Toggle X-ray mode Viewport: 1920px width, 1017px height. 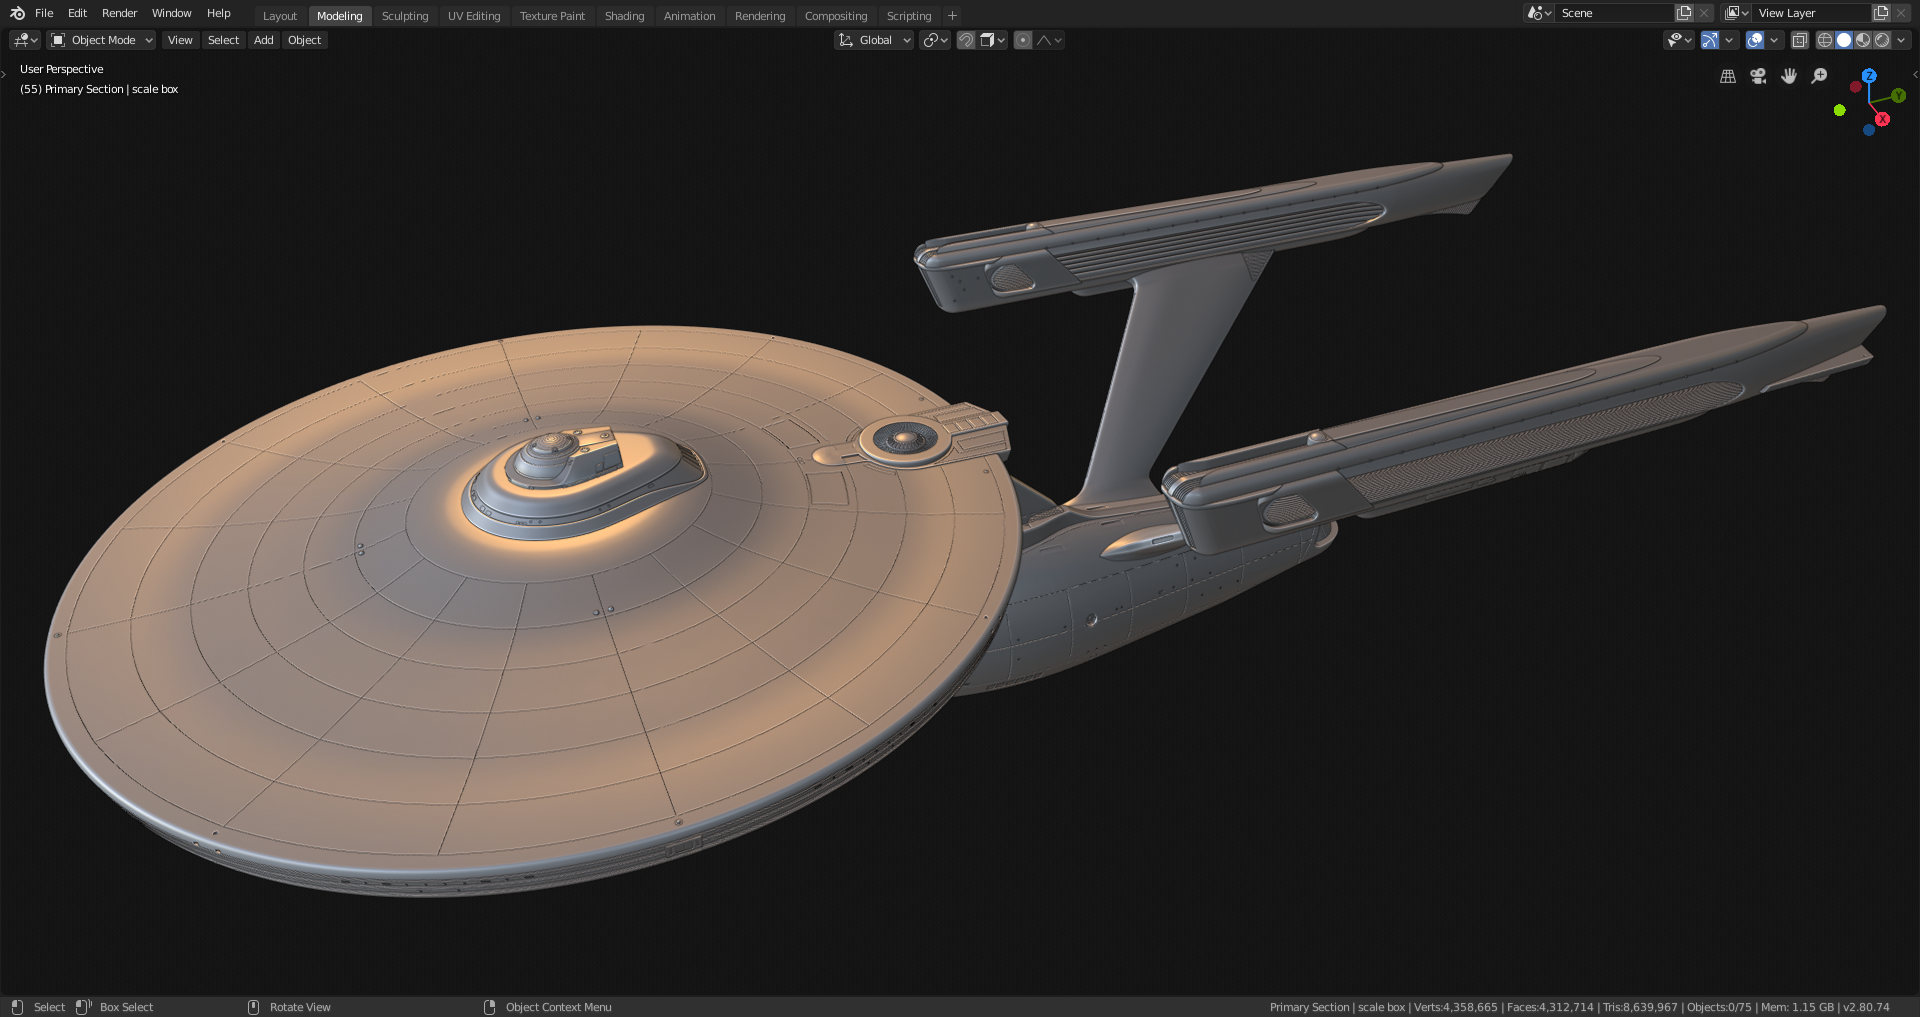coord(1799,40)
